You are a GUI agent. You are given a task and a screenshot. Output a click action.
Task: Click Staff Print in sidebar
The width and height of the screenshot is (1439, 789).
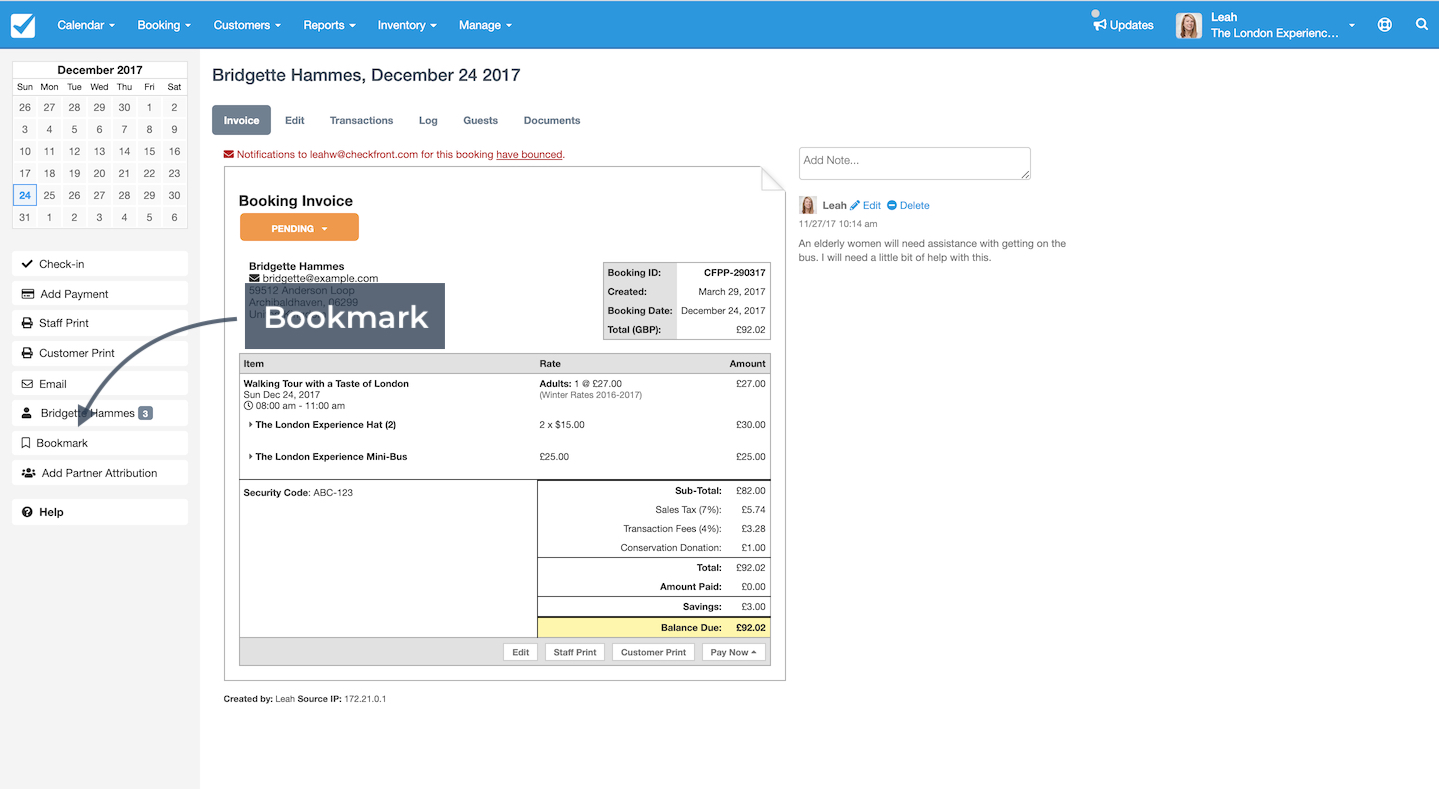(100, 323)
